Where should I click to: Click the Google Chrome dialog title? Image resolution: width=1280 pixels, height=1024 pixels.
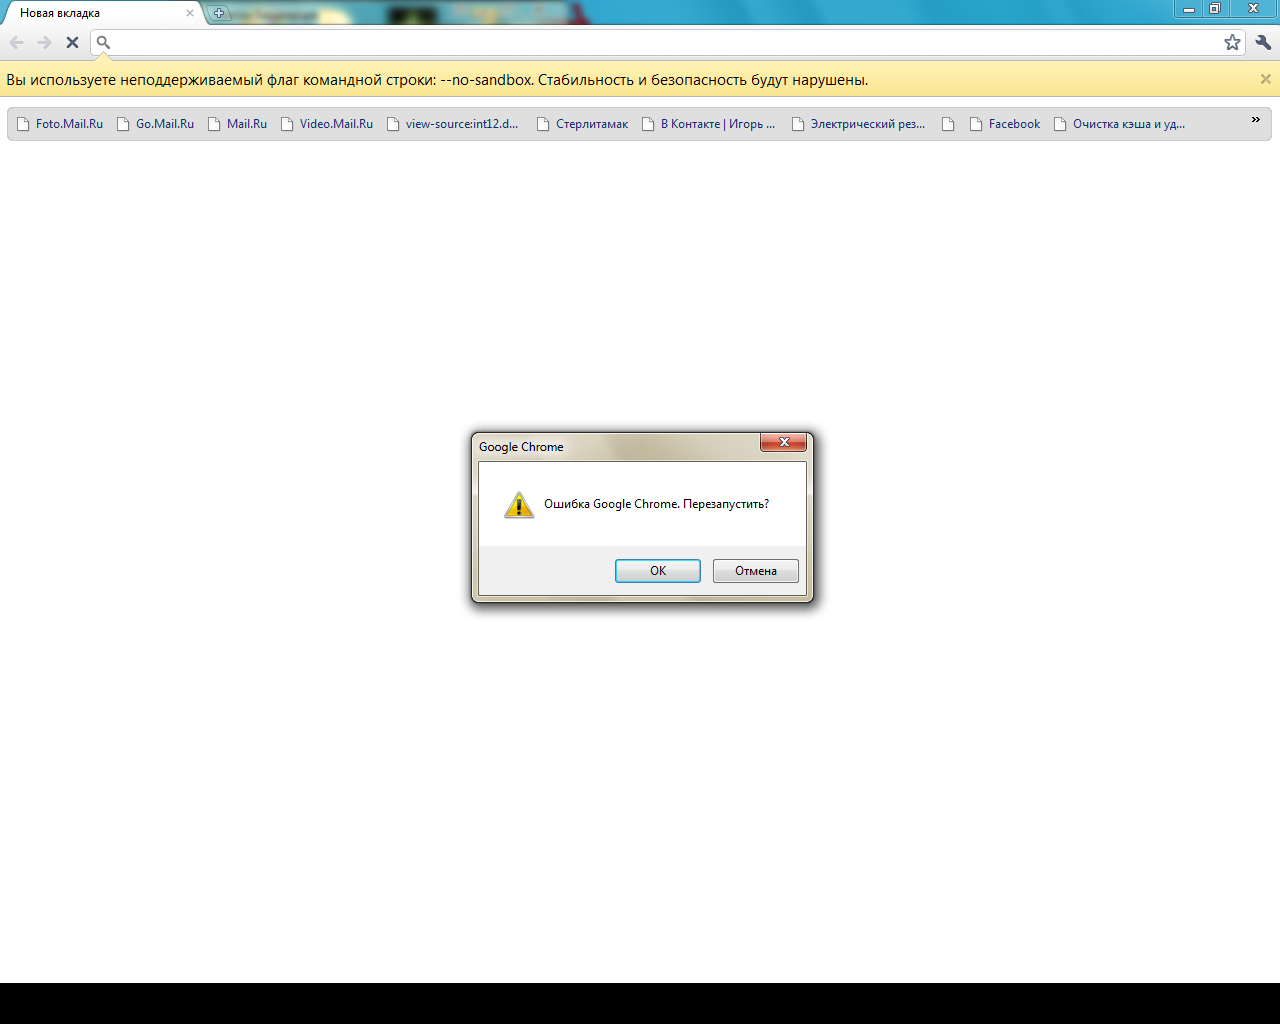pyautogui.click(x=521, y=447)
